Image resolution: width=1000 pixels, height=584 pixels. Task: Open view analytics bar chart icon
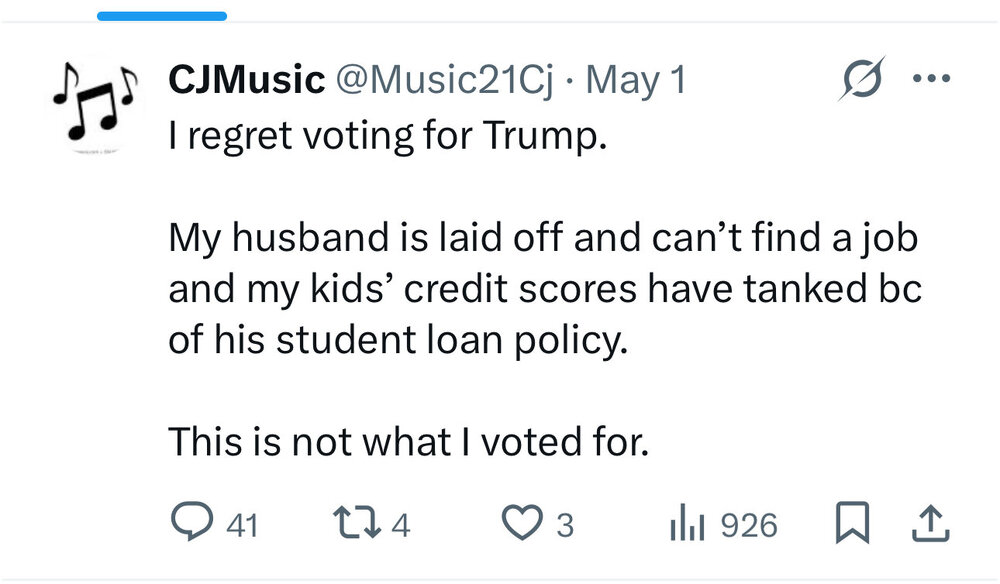687,524
